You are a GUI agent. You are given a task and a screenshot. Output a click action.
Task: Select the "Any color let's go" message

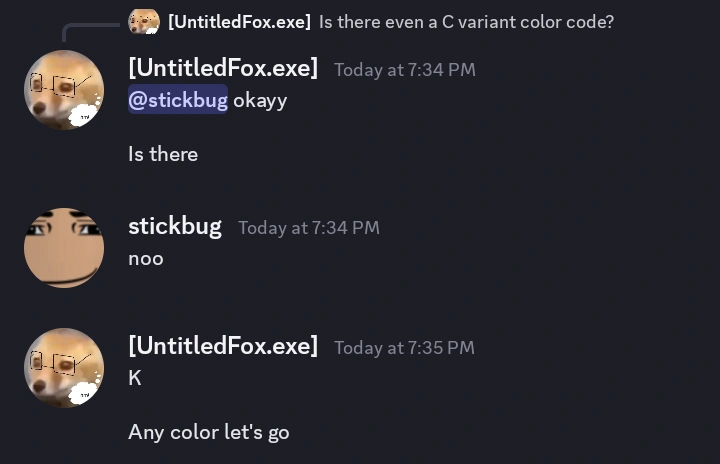pos(209,432)
